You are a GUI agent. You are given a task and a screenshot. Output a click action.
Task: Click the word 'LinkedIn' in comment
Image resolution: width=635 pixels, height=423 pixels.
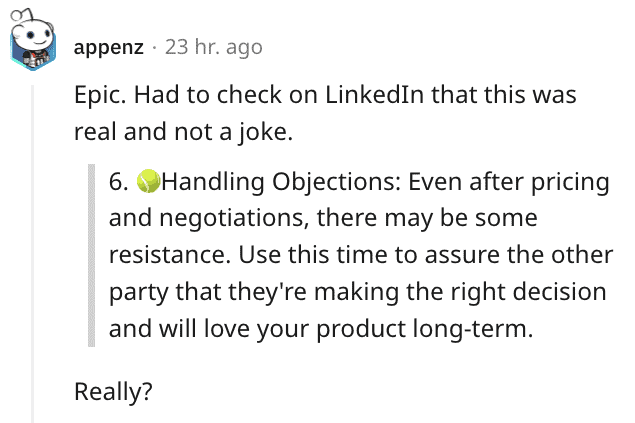tap(374, 95)
